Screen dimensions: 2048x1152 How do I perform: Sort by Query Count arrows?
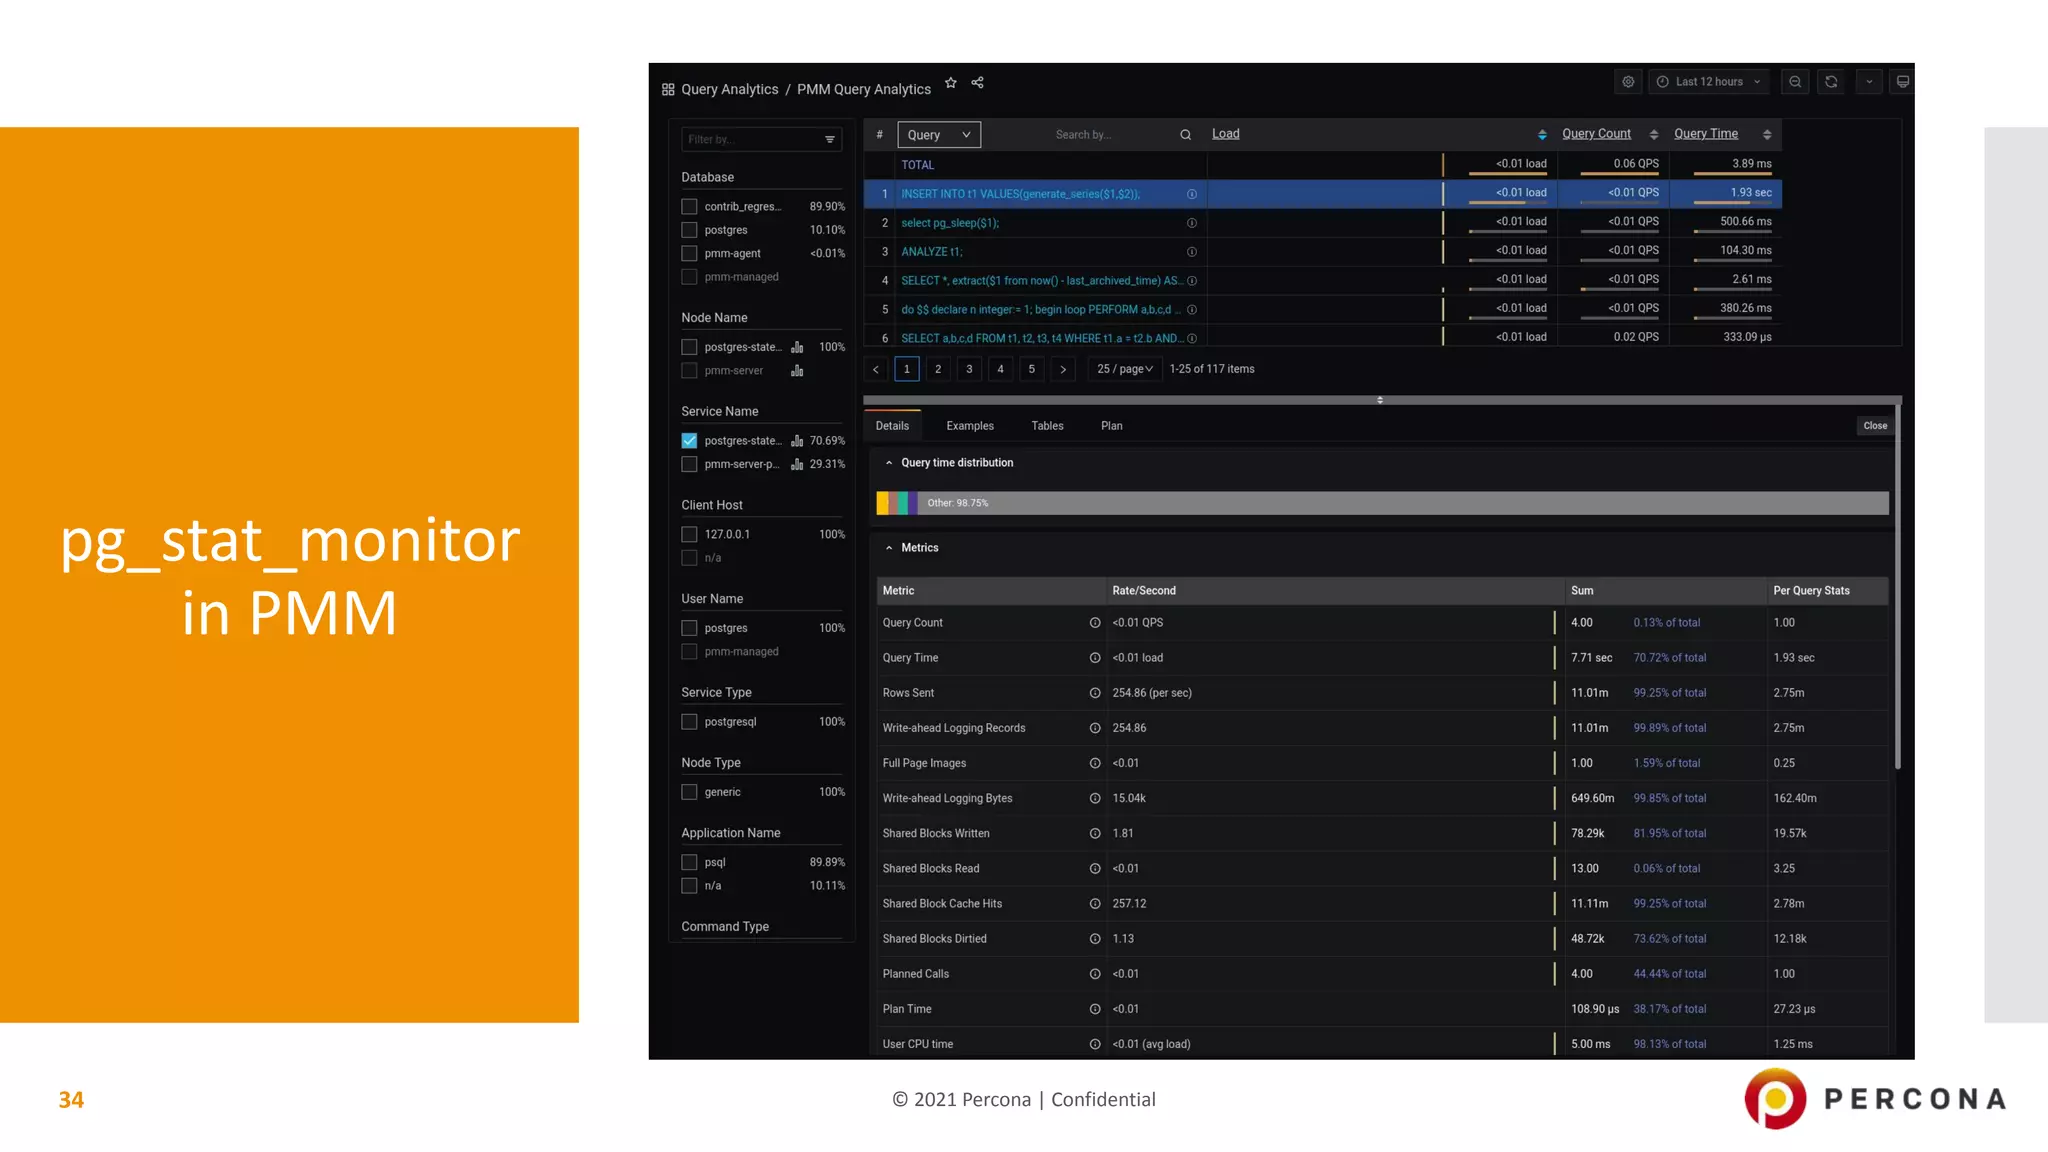click(1654, 135)
